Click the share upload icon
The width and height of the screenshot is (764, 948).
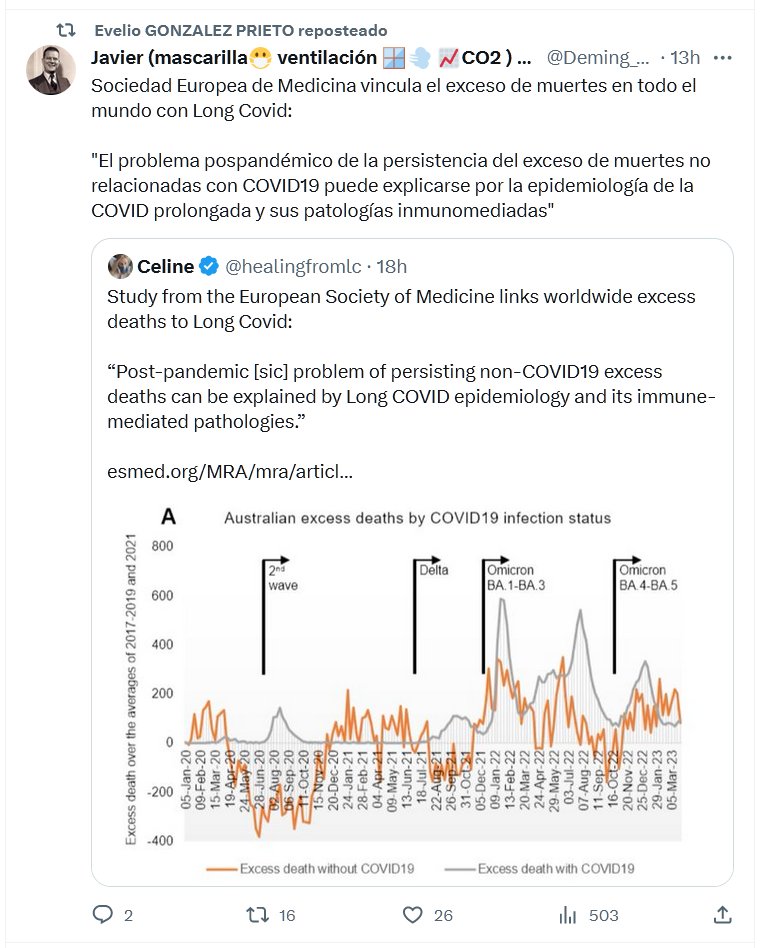coord(722,914)
